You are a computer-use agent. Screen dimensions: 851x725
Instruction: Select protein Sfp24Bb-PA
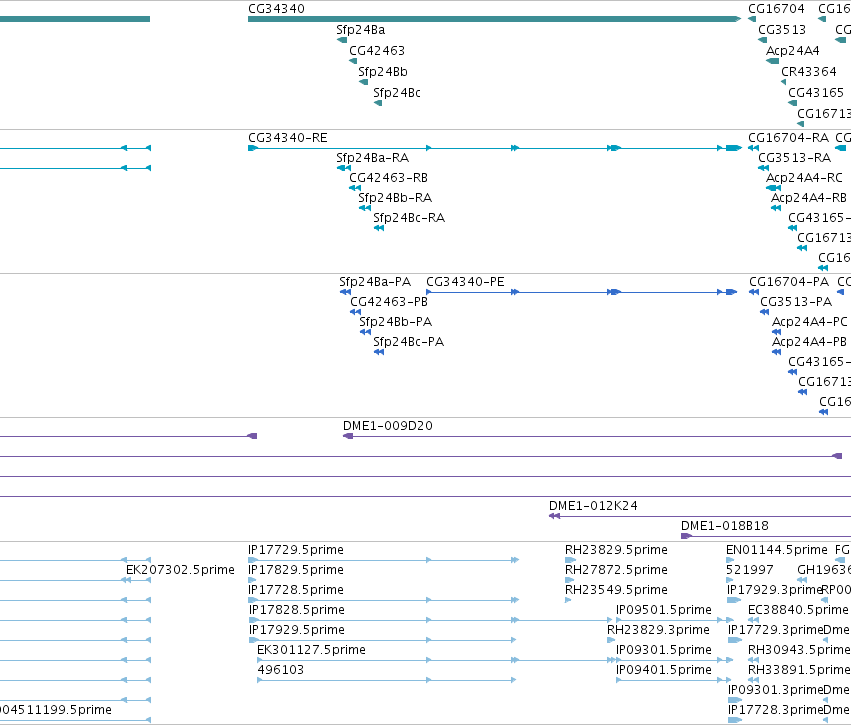365,333
